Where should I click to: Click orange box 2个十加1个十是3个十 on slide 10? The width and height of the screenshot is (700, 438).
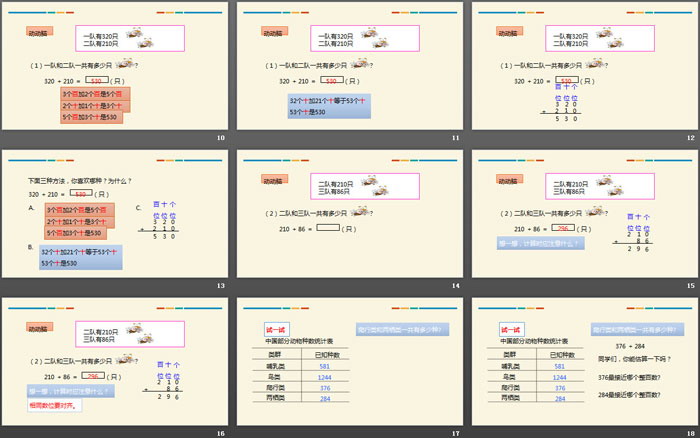tap(96, 106)
